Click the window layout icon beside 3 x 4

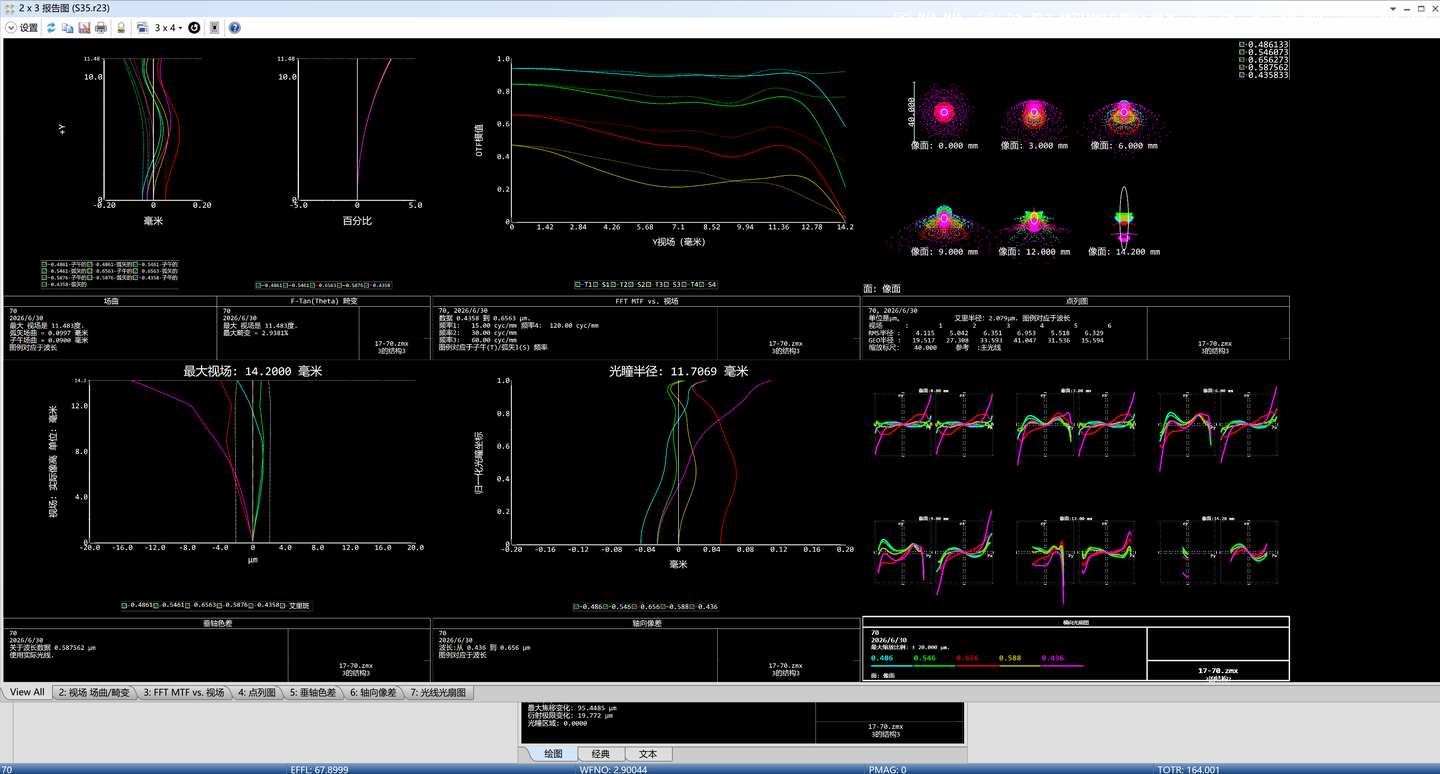tap(142, 28)
